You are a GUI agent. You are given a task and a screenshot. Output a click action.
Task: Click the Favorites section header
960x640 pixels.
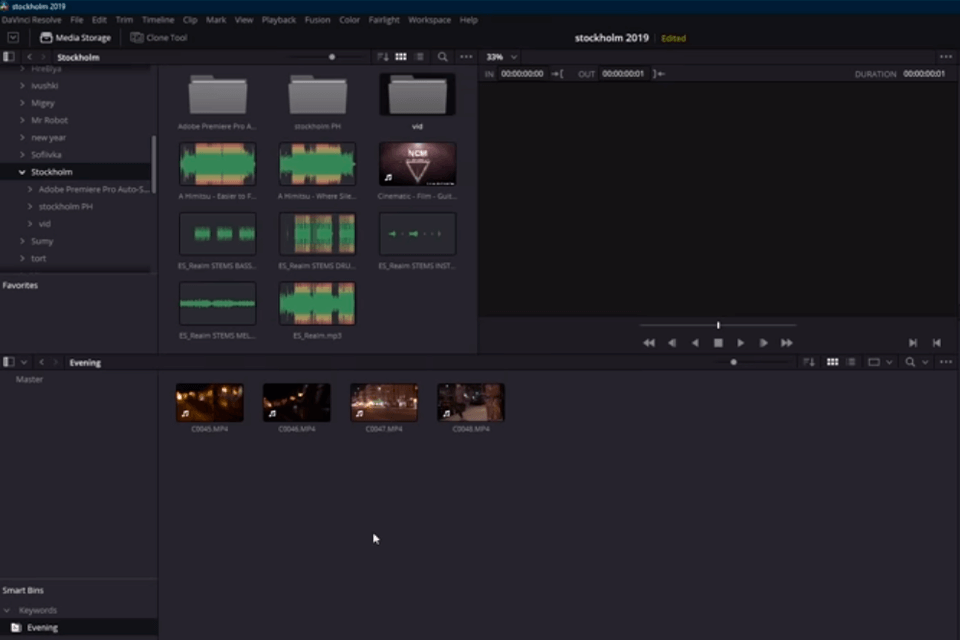20,285
